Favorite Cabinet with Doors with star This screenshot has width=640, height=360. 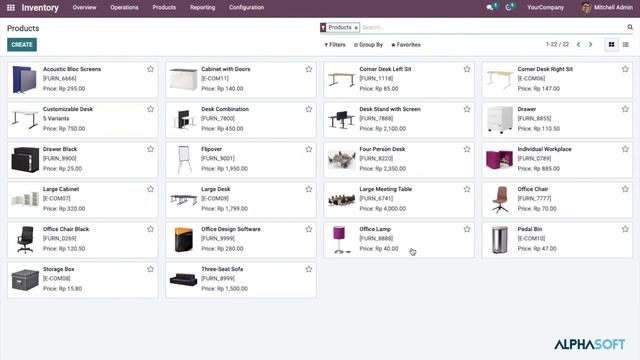tap(309, 69)
